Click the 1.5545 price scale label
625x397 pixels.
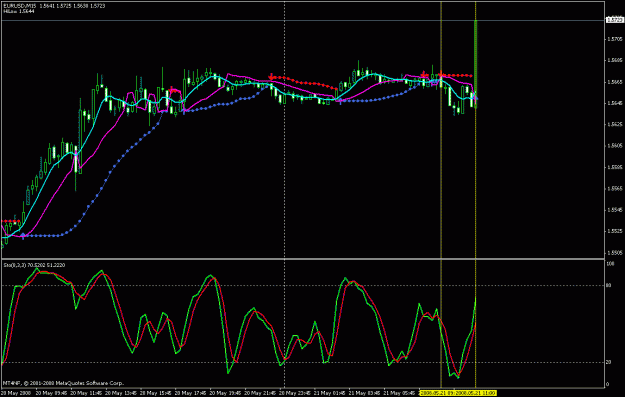pyautogui.click(x=614, y=210)
